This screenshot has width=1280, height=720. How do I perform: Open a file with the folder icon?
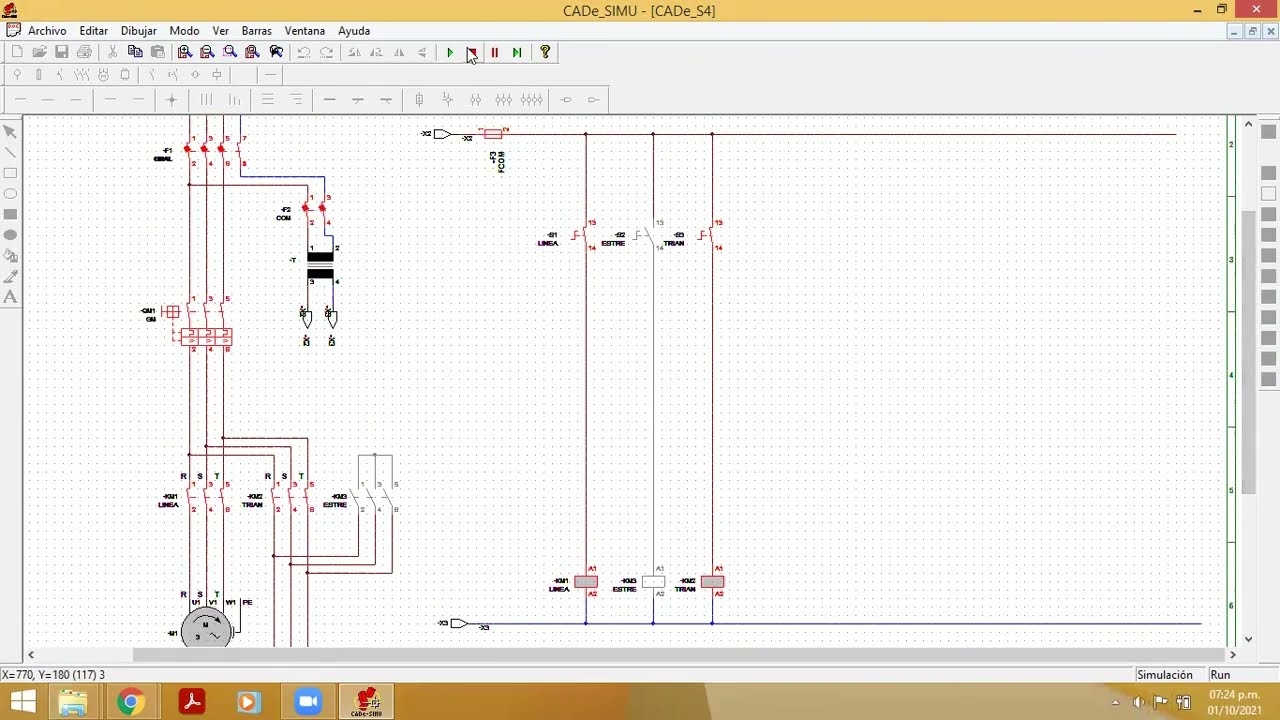39,52
